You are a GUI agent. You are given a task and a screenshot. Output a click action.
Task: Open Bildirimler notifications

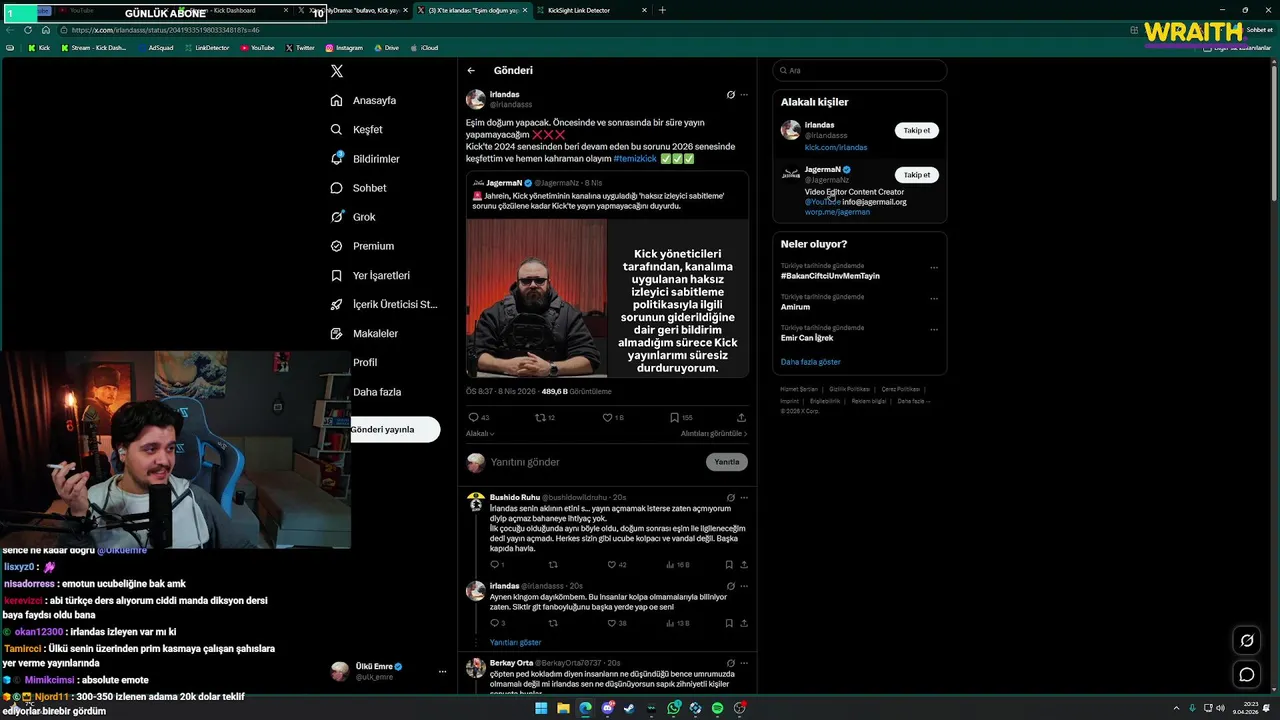(x=365, y=158)
